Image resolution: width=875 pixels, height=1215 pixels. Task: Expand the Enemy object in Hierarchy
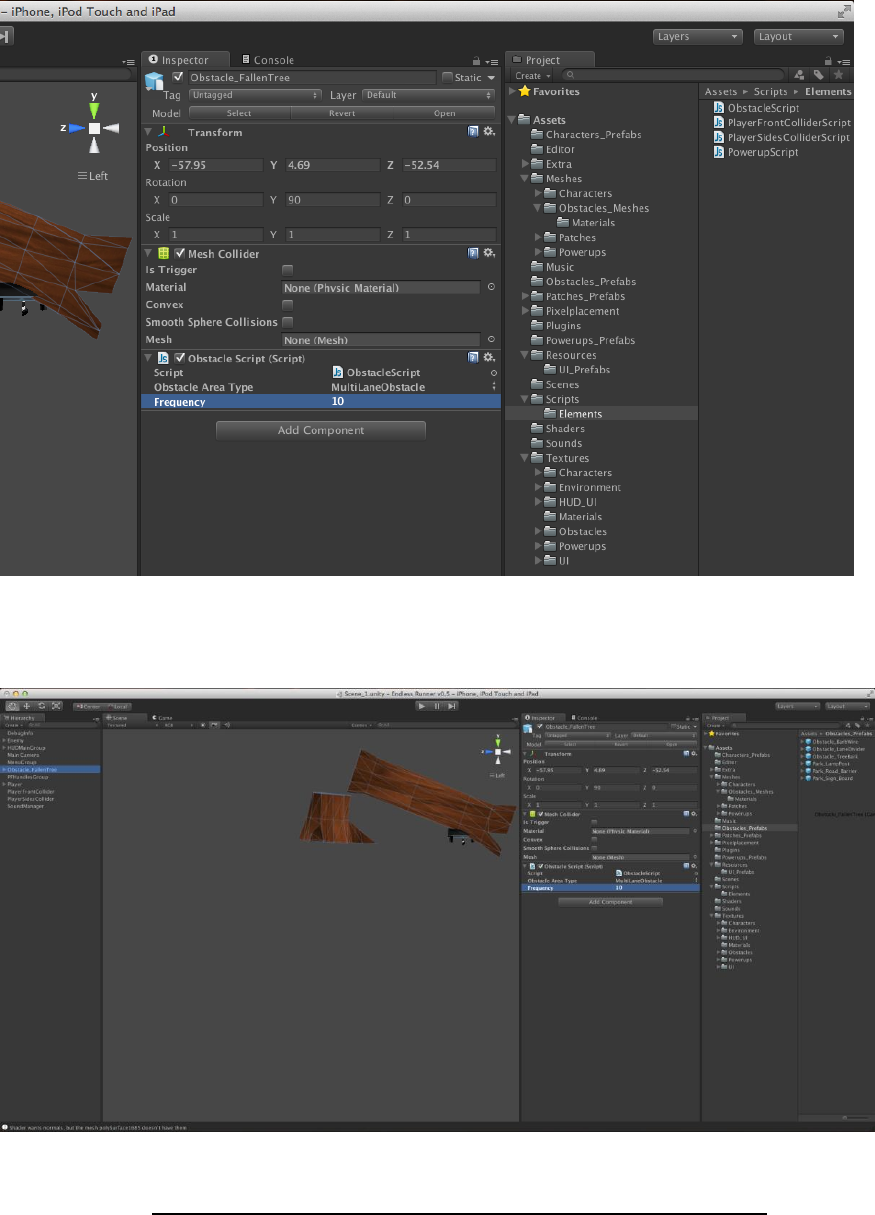(x=4, y=740)
